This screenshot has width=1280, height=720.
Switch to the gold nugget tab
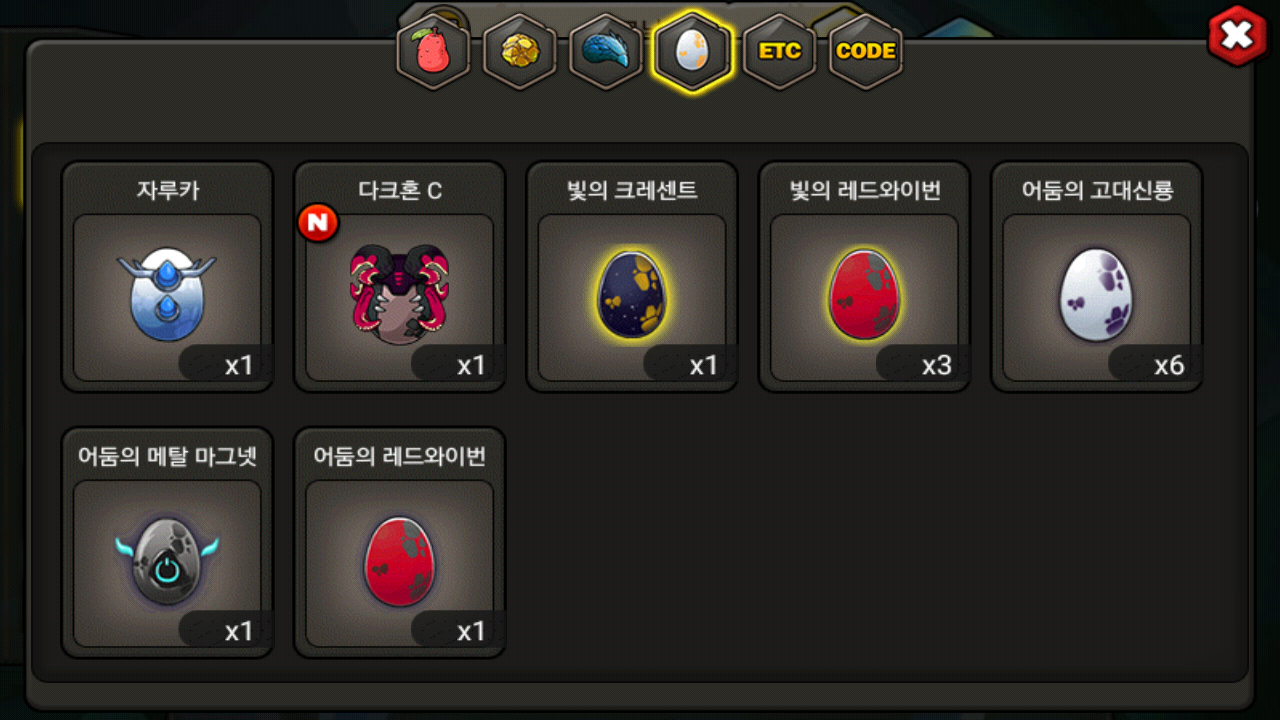point(520,51)
